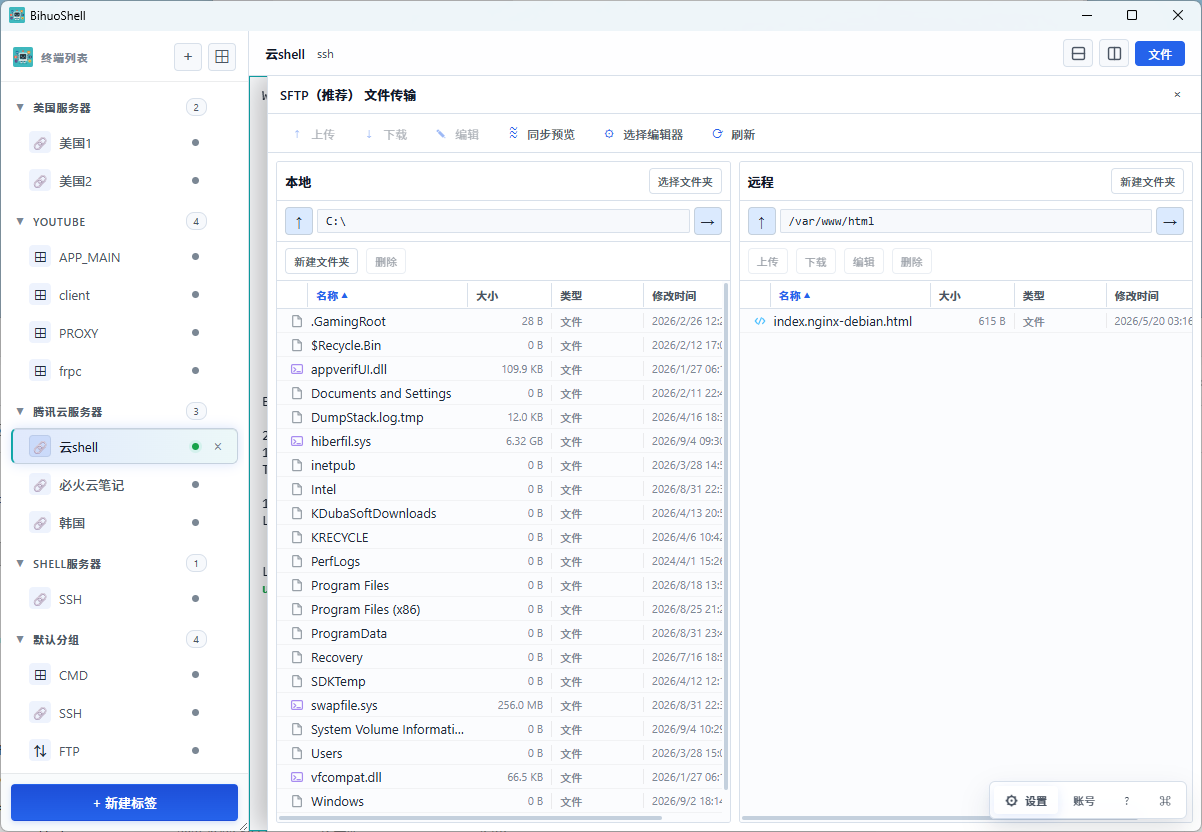
Task: Click the keyboard shortcut ⌘ icon
Action: pos(1165,801)
